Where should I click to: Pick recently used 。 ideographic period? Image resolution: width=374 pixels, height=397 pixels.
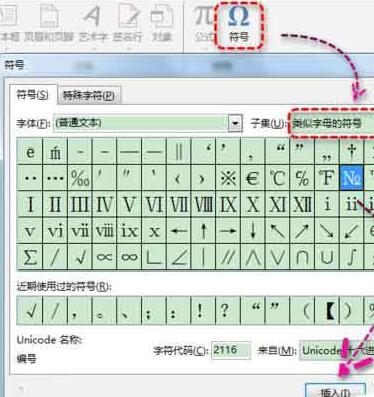(105, 311)
